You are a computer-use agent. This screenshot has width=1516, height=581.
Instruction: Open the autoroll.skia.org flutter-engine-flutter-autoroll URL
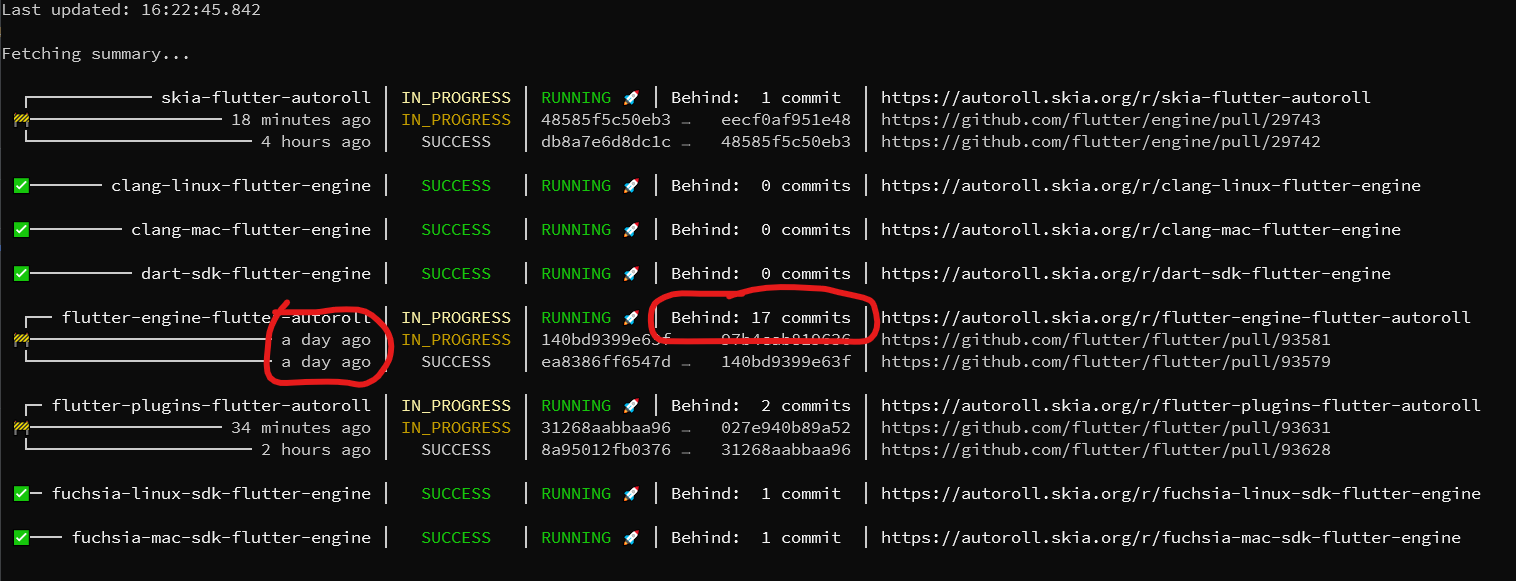tap(1176, 318)
